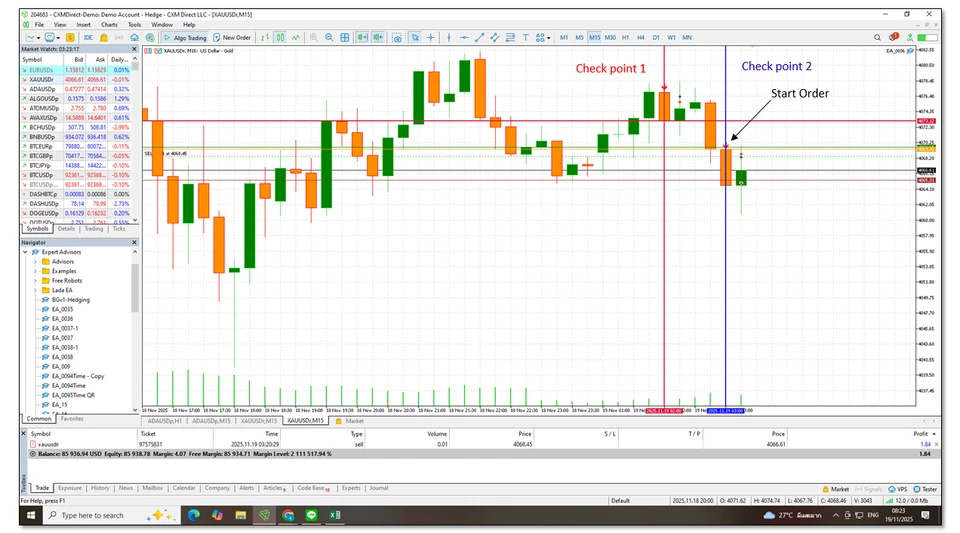
Task: Select the crosshair tool
Action: [431, 37]
